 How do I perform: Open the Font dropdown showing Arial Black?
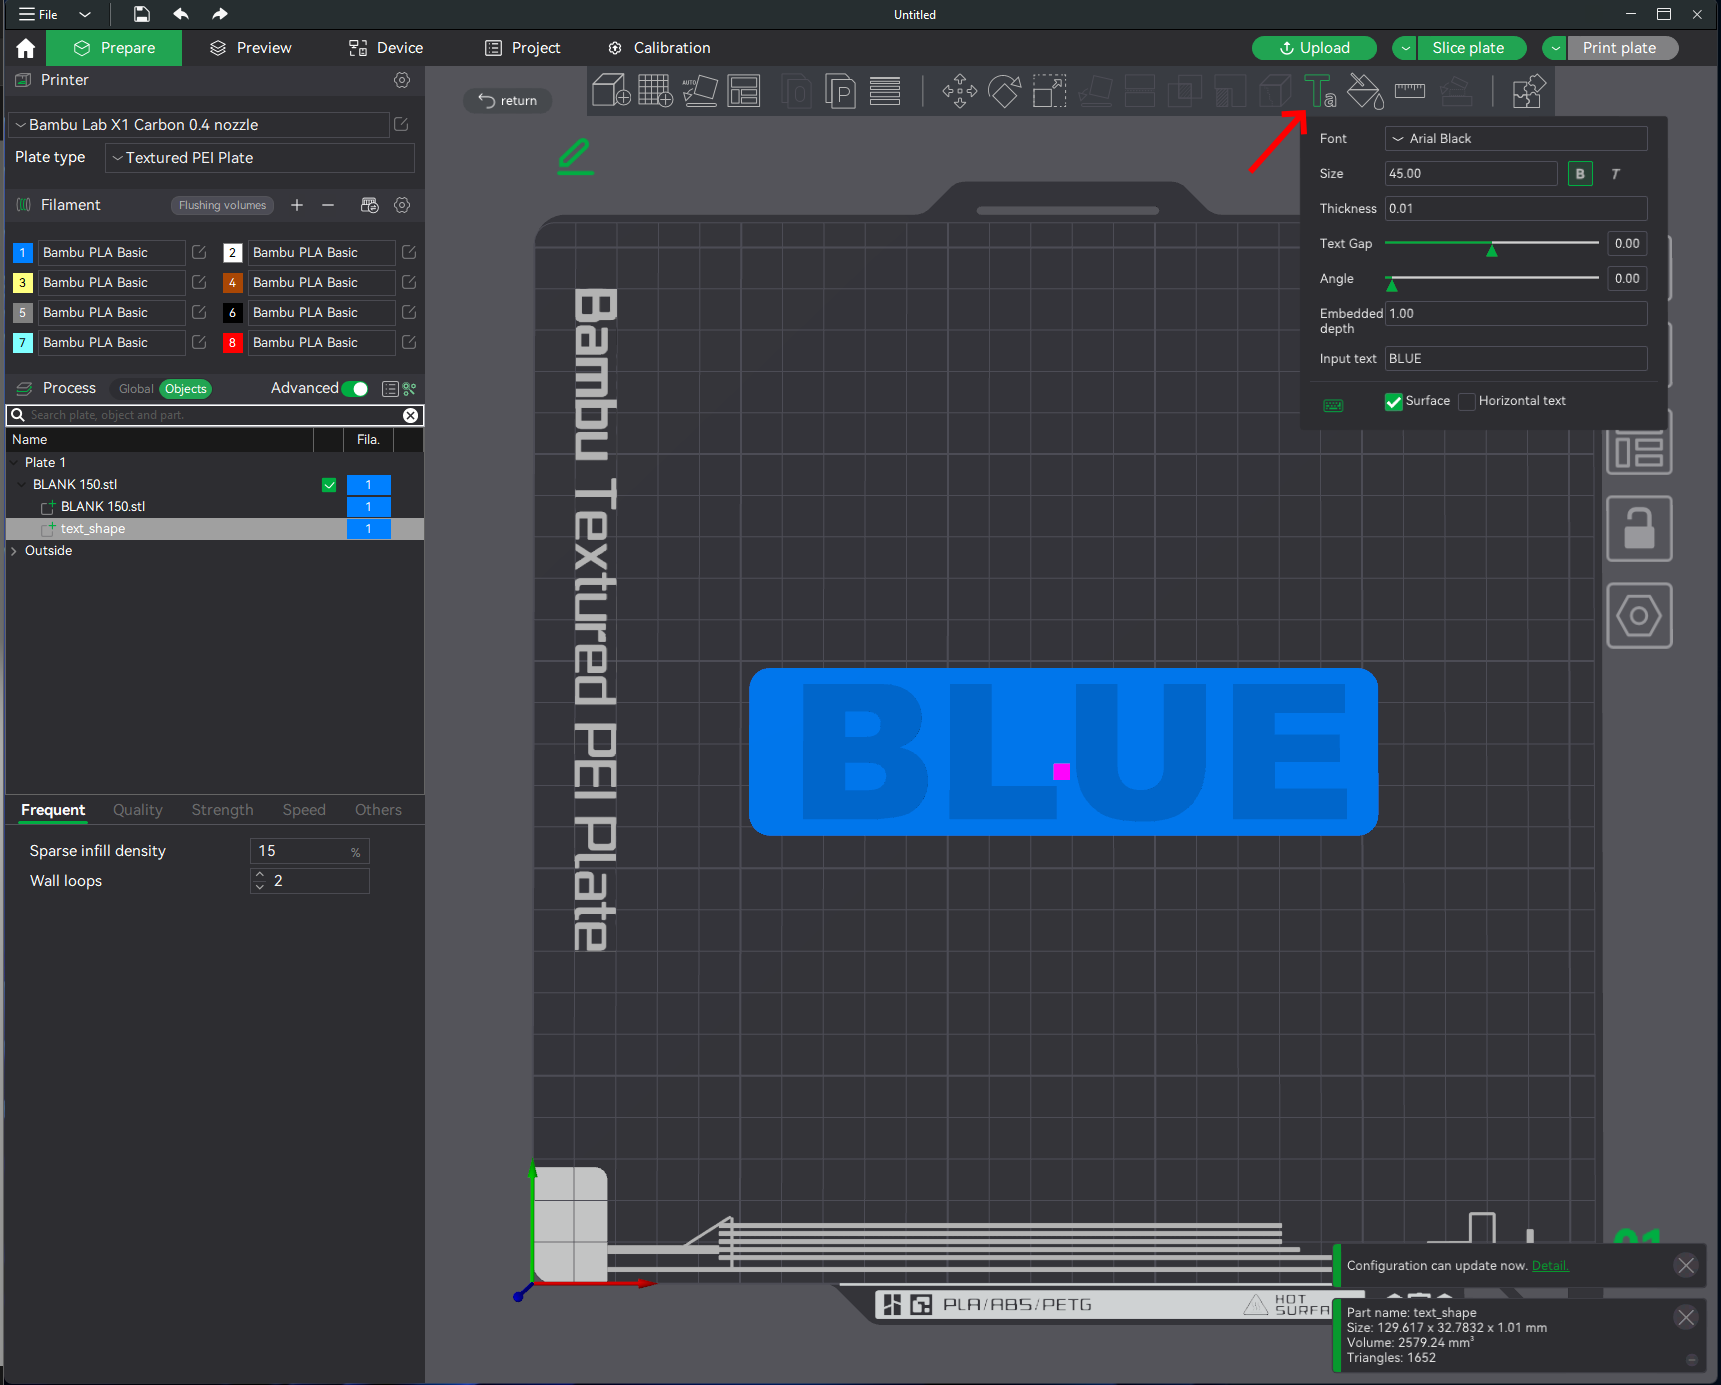[x=1516, y=139]
